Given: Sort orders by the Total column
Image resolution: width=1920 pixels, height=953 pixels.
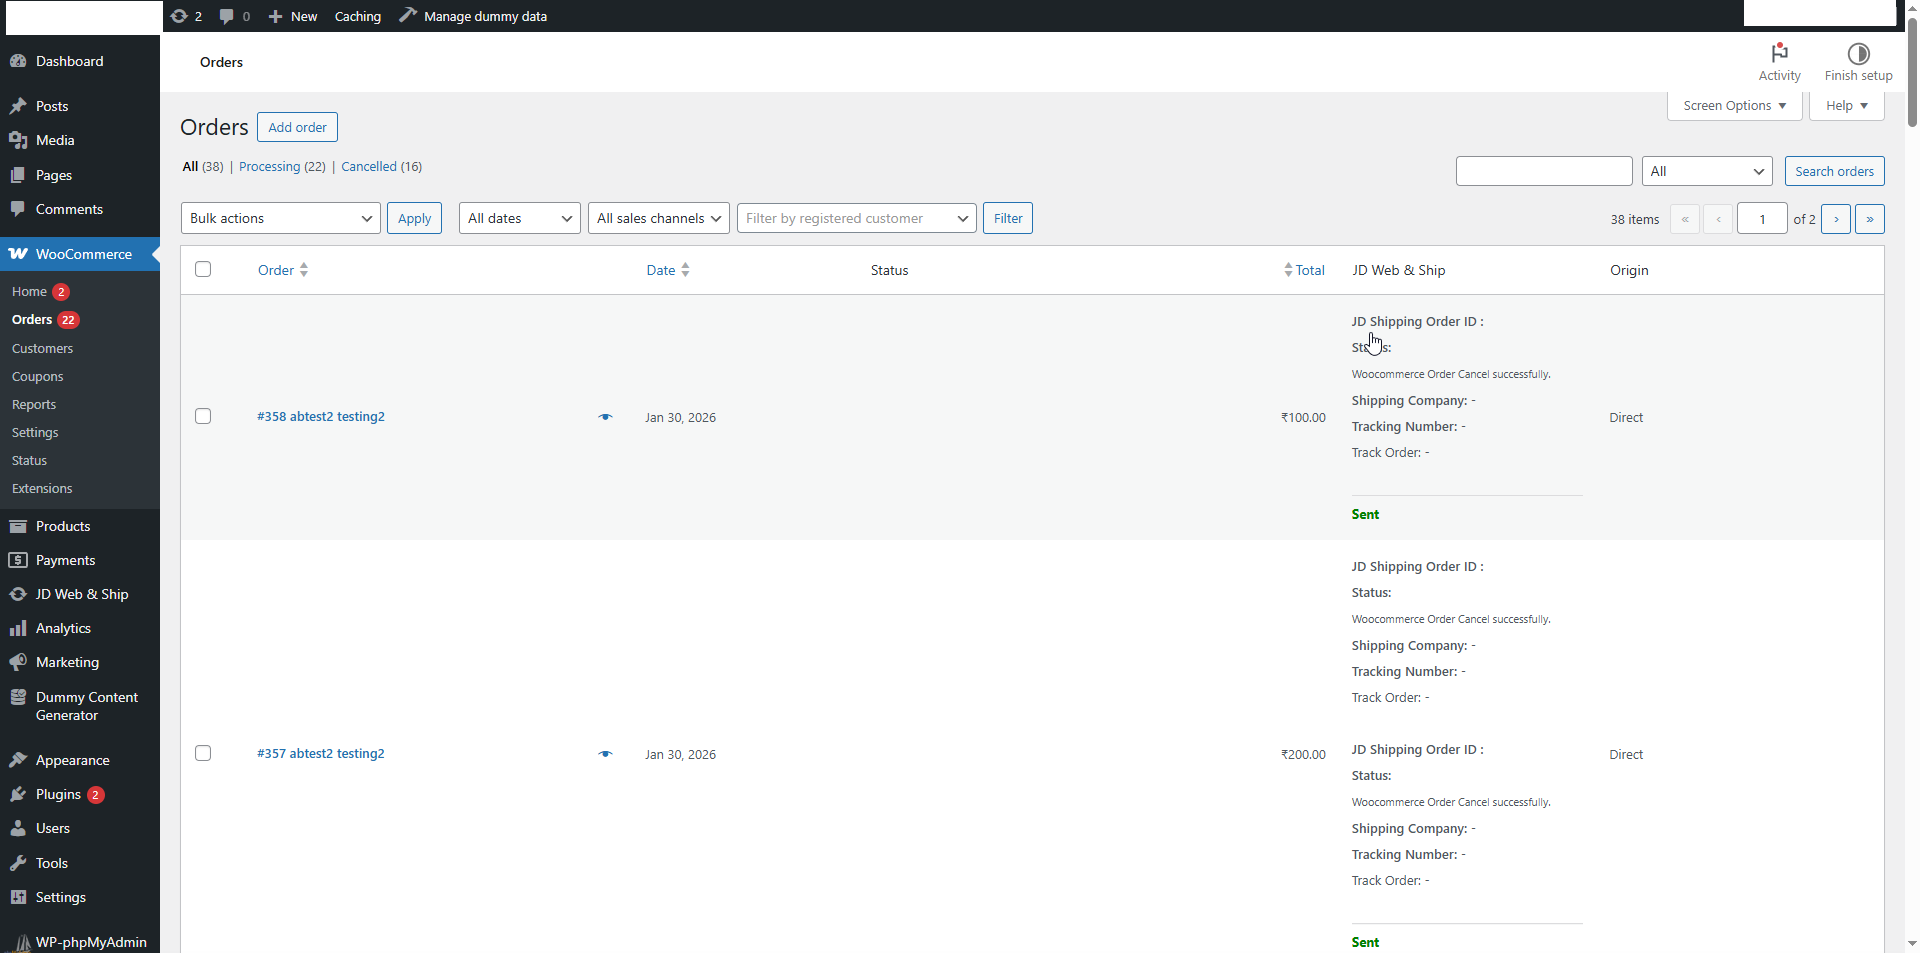Looking at the screenshot, I should [1305, 270].
